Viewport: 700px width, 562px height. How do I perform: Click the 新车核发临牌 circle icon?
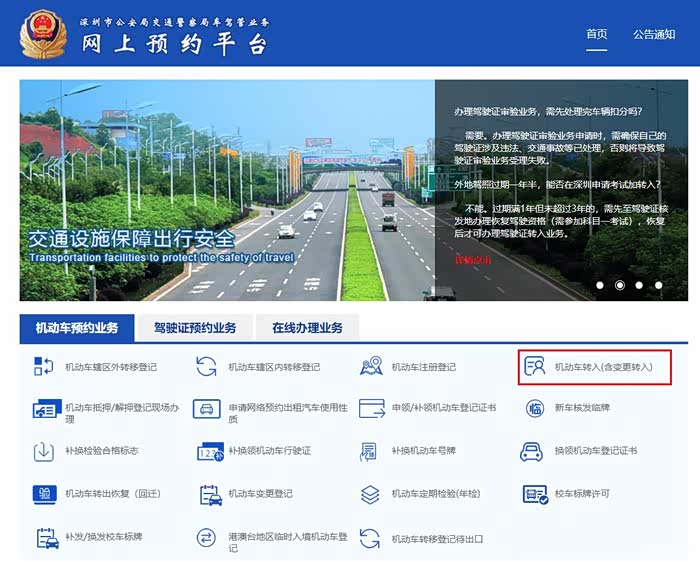pos(534,408)
